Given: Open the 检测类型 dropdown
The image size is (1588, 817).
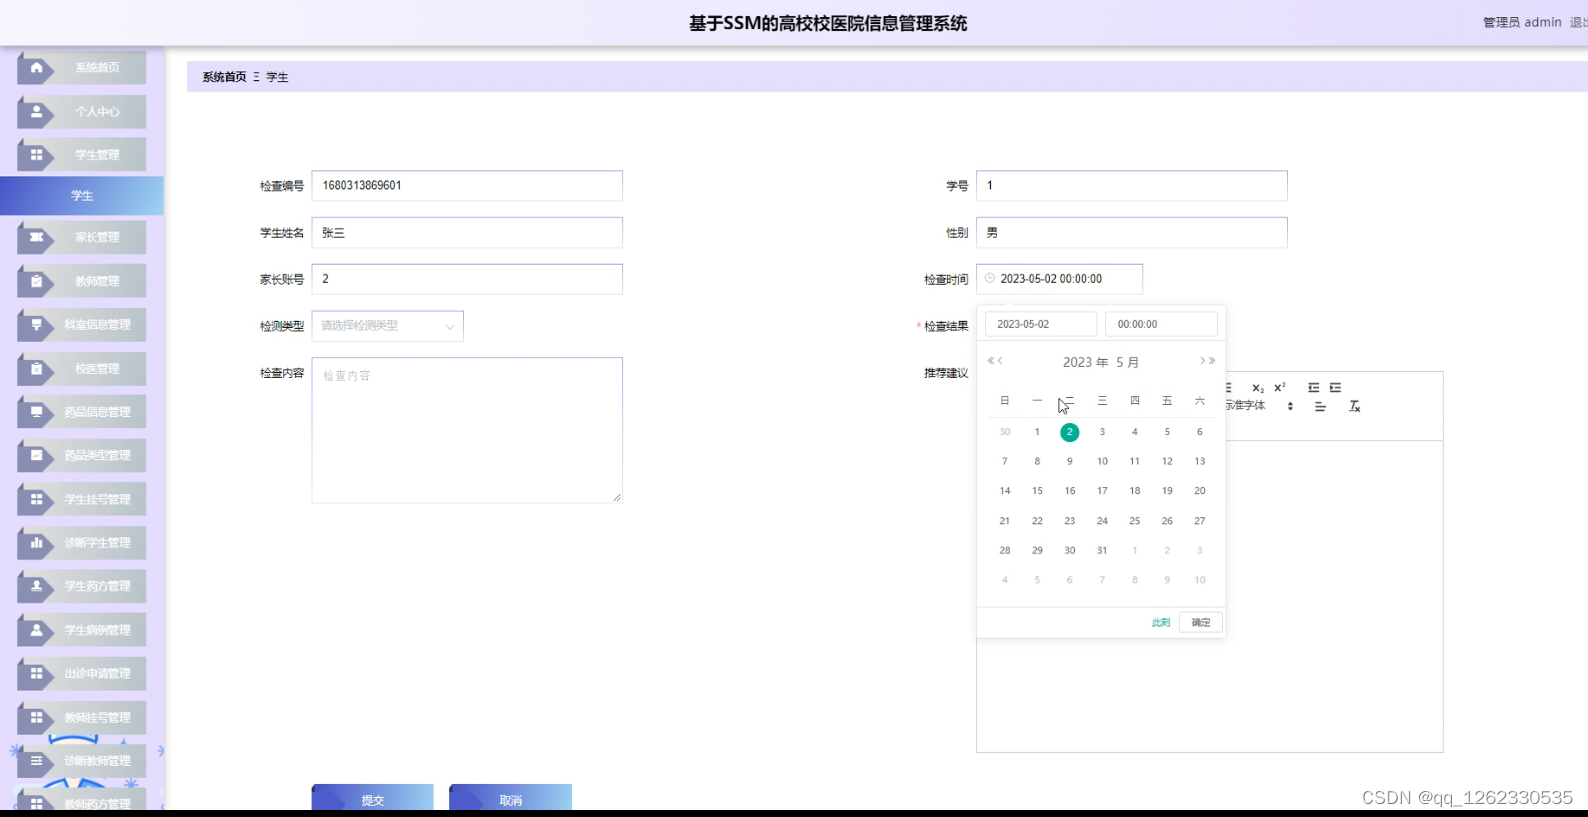Looking at the screenshot, I should click(x=387, y=326).
